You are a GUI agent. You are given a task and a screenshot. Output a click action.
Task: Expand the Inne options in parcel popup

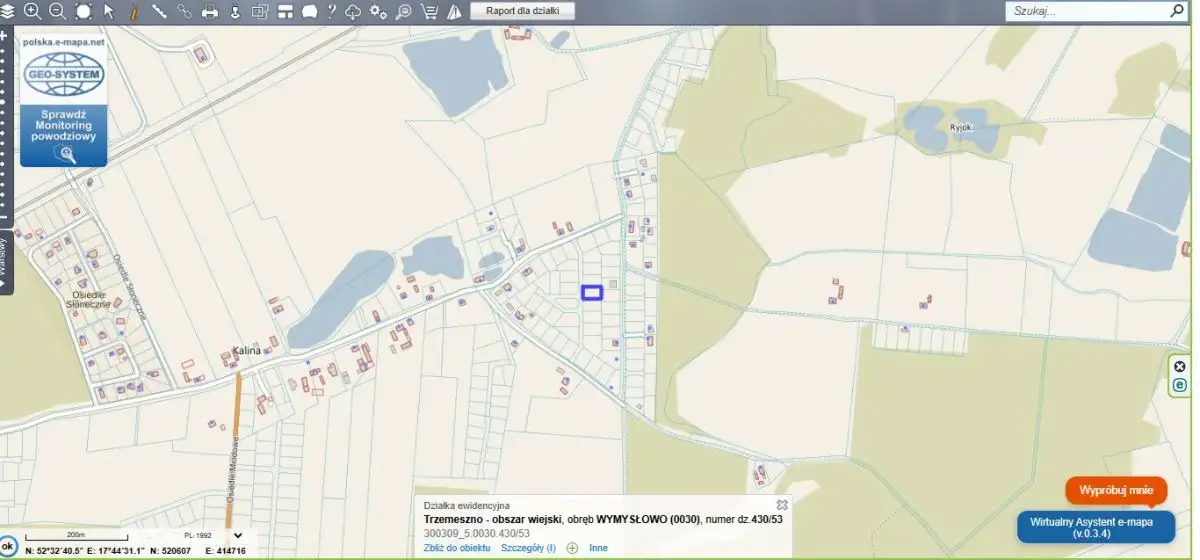click(x=598, y=548)
